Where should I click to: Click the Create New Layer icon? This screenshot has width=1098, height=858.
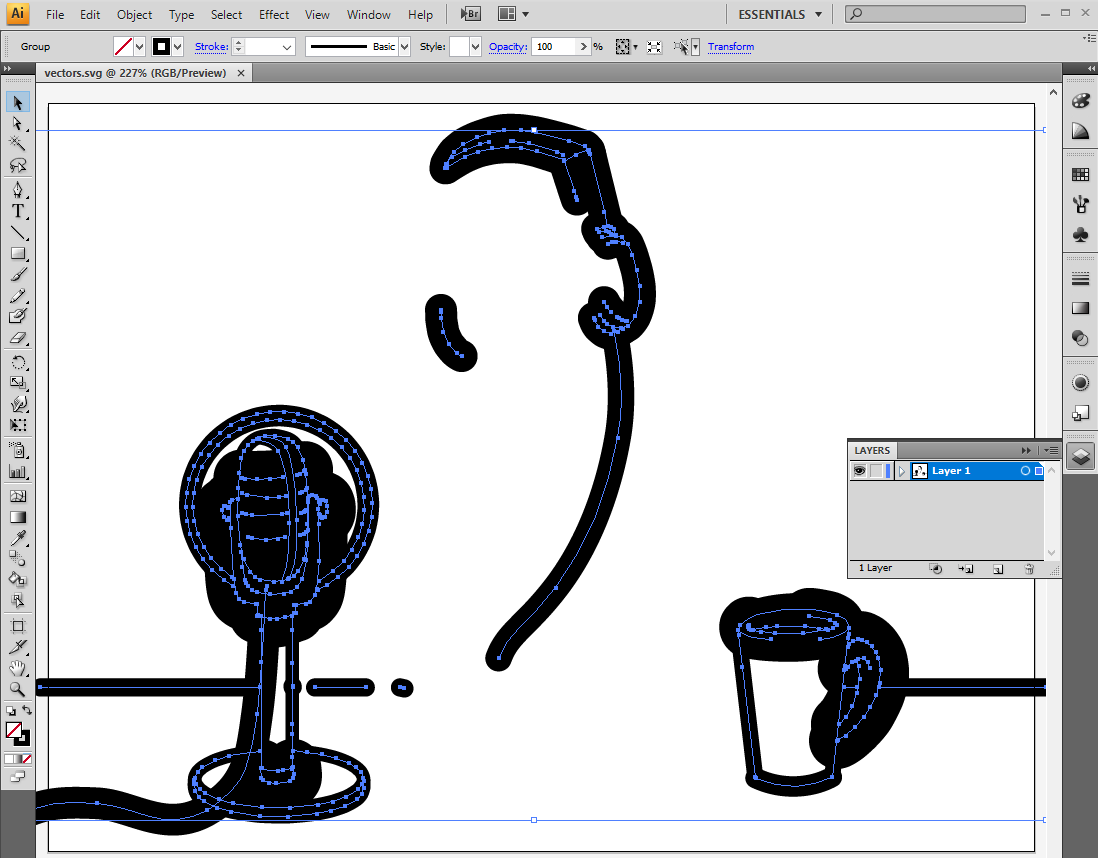pos(997,568)
